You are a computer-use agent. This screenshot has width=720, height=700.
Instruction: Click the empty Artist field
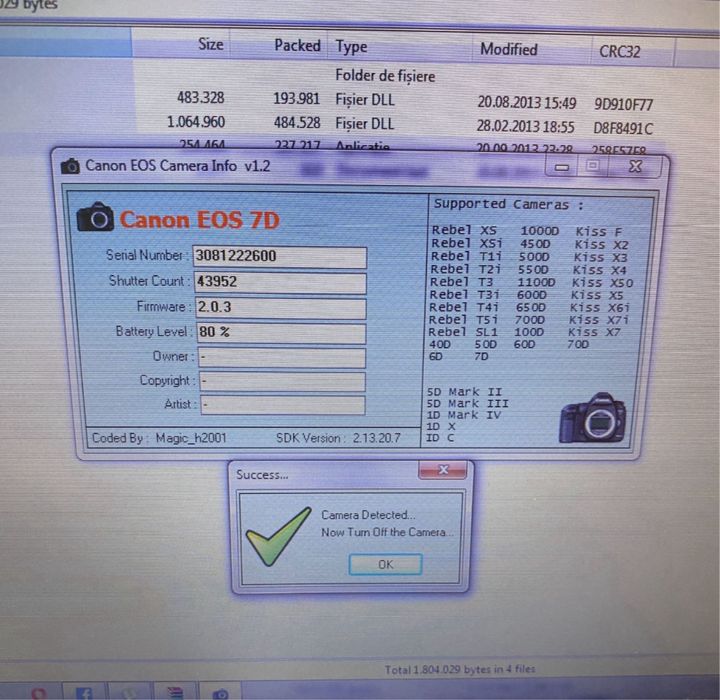tap(282, 405)
